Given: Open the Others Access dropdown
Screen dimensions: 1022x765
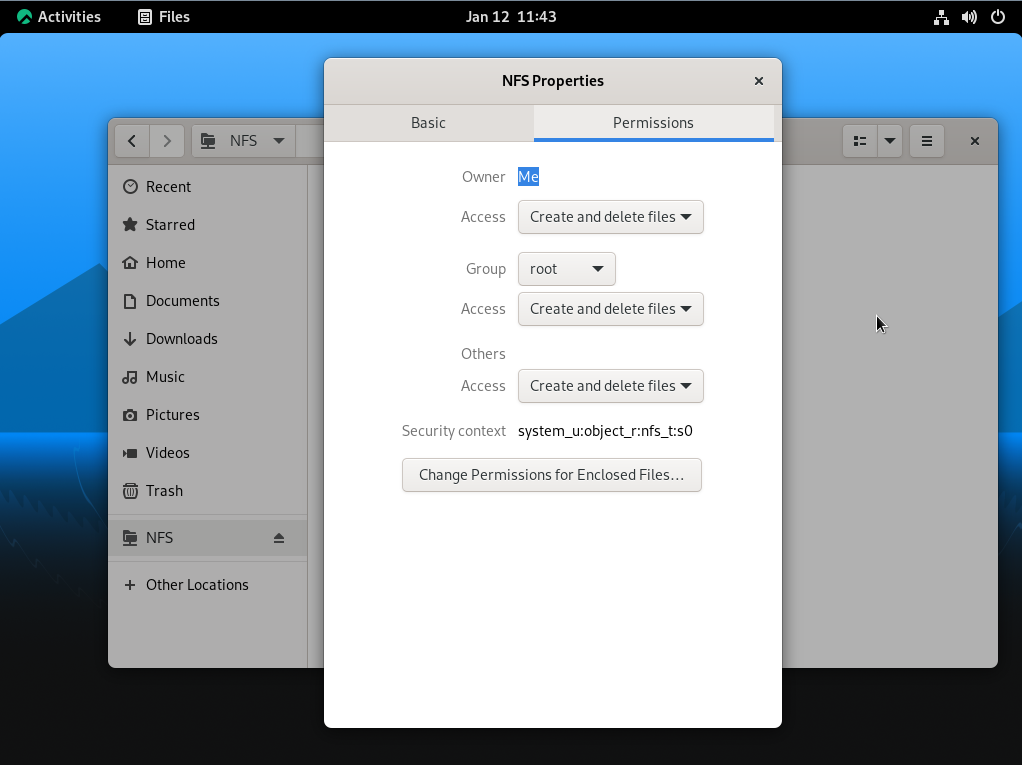Looking at the screenshot, I should coord(611,386).
